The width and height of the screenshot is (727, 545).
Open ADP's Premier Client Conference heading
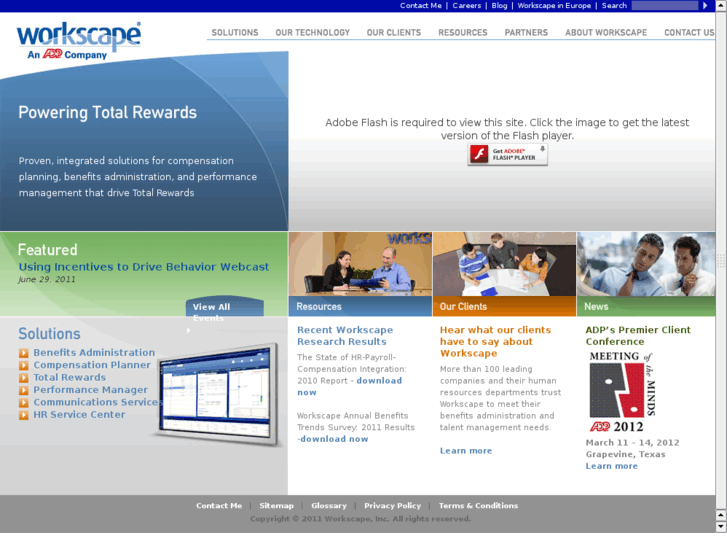pyautogui.click(x=638, y=336)
